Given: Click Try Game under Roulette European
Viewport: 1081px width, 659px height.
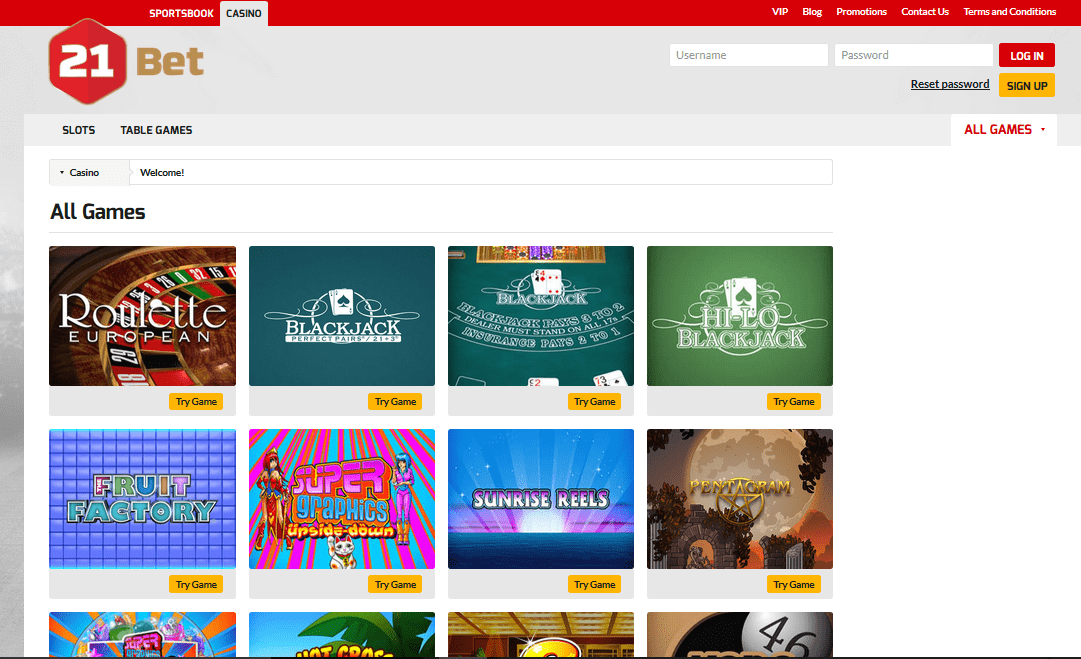Looking at the screenshot, I should click(196, 402).
